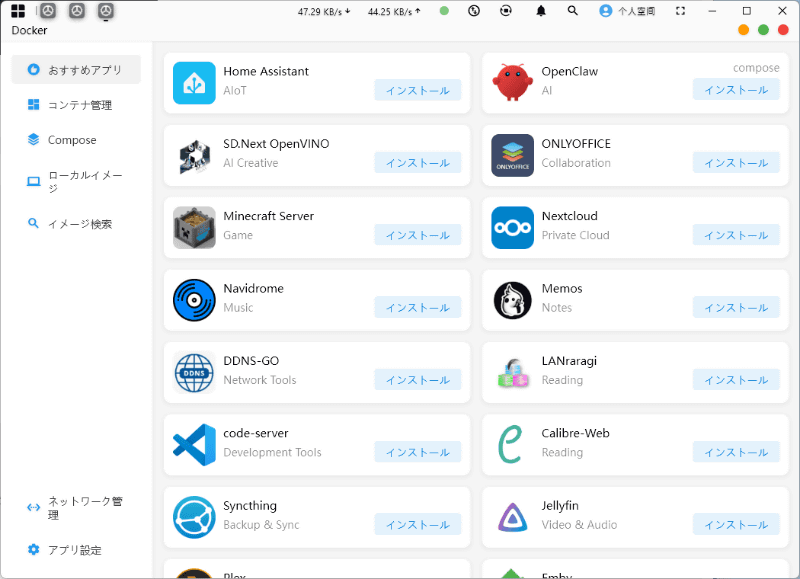Click the Jellyfin triangle icon
The width and height of the screenshot is (800, 579).
512,517
